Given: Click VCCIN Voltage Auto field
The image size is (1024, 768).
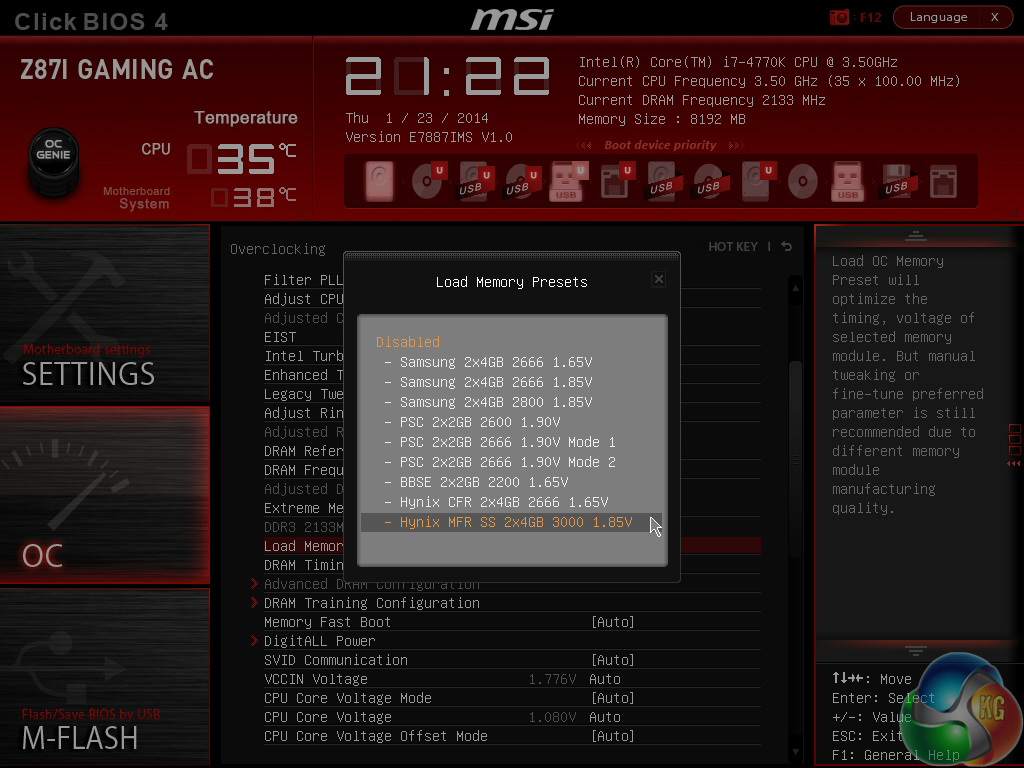Looking at the screenshot, I should (x=605, y=679).
